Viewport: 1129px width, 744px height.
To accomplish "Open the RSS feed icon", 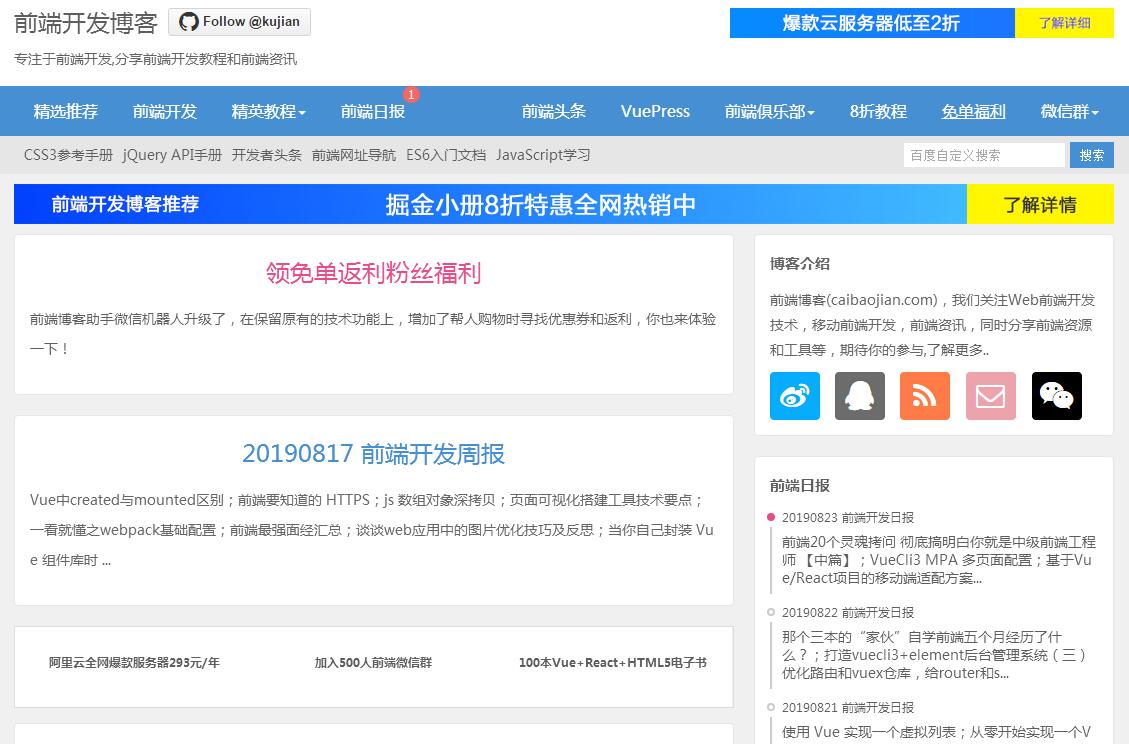I will pyautogui.click(x=924, y=396).
